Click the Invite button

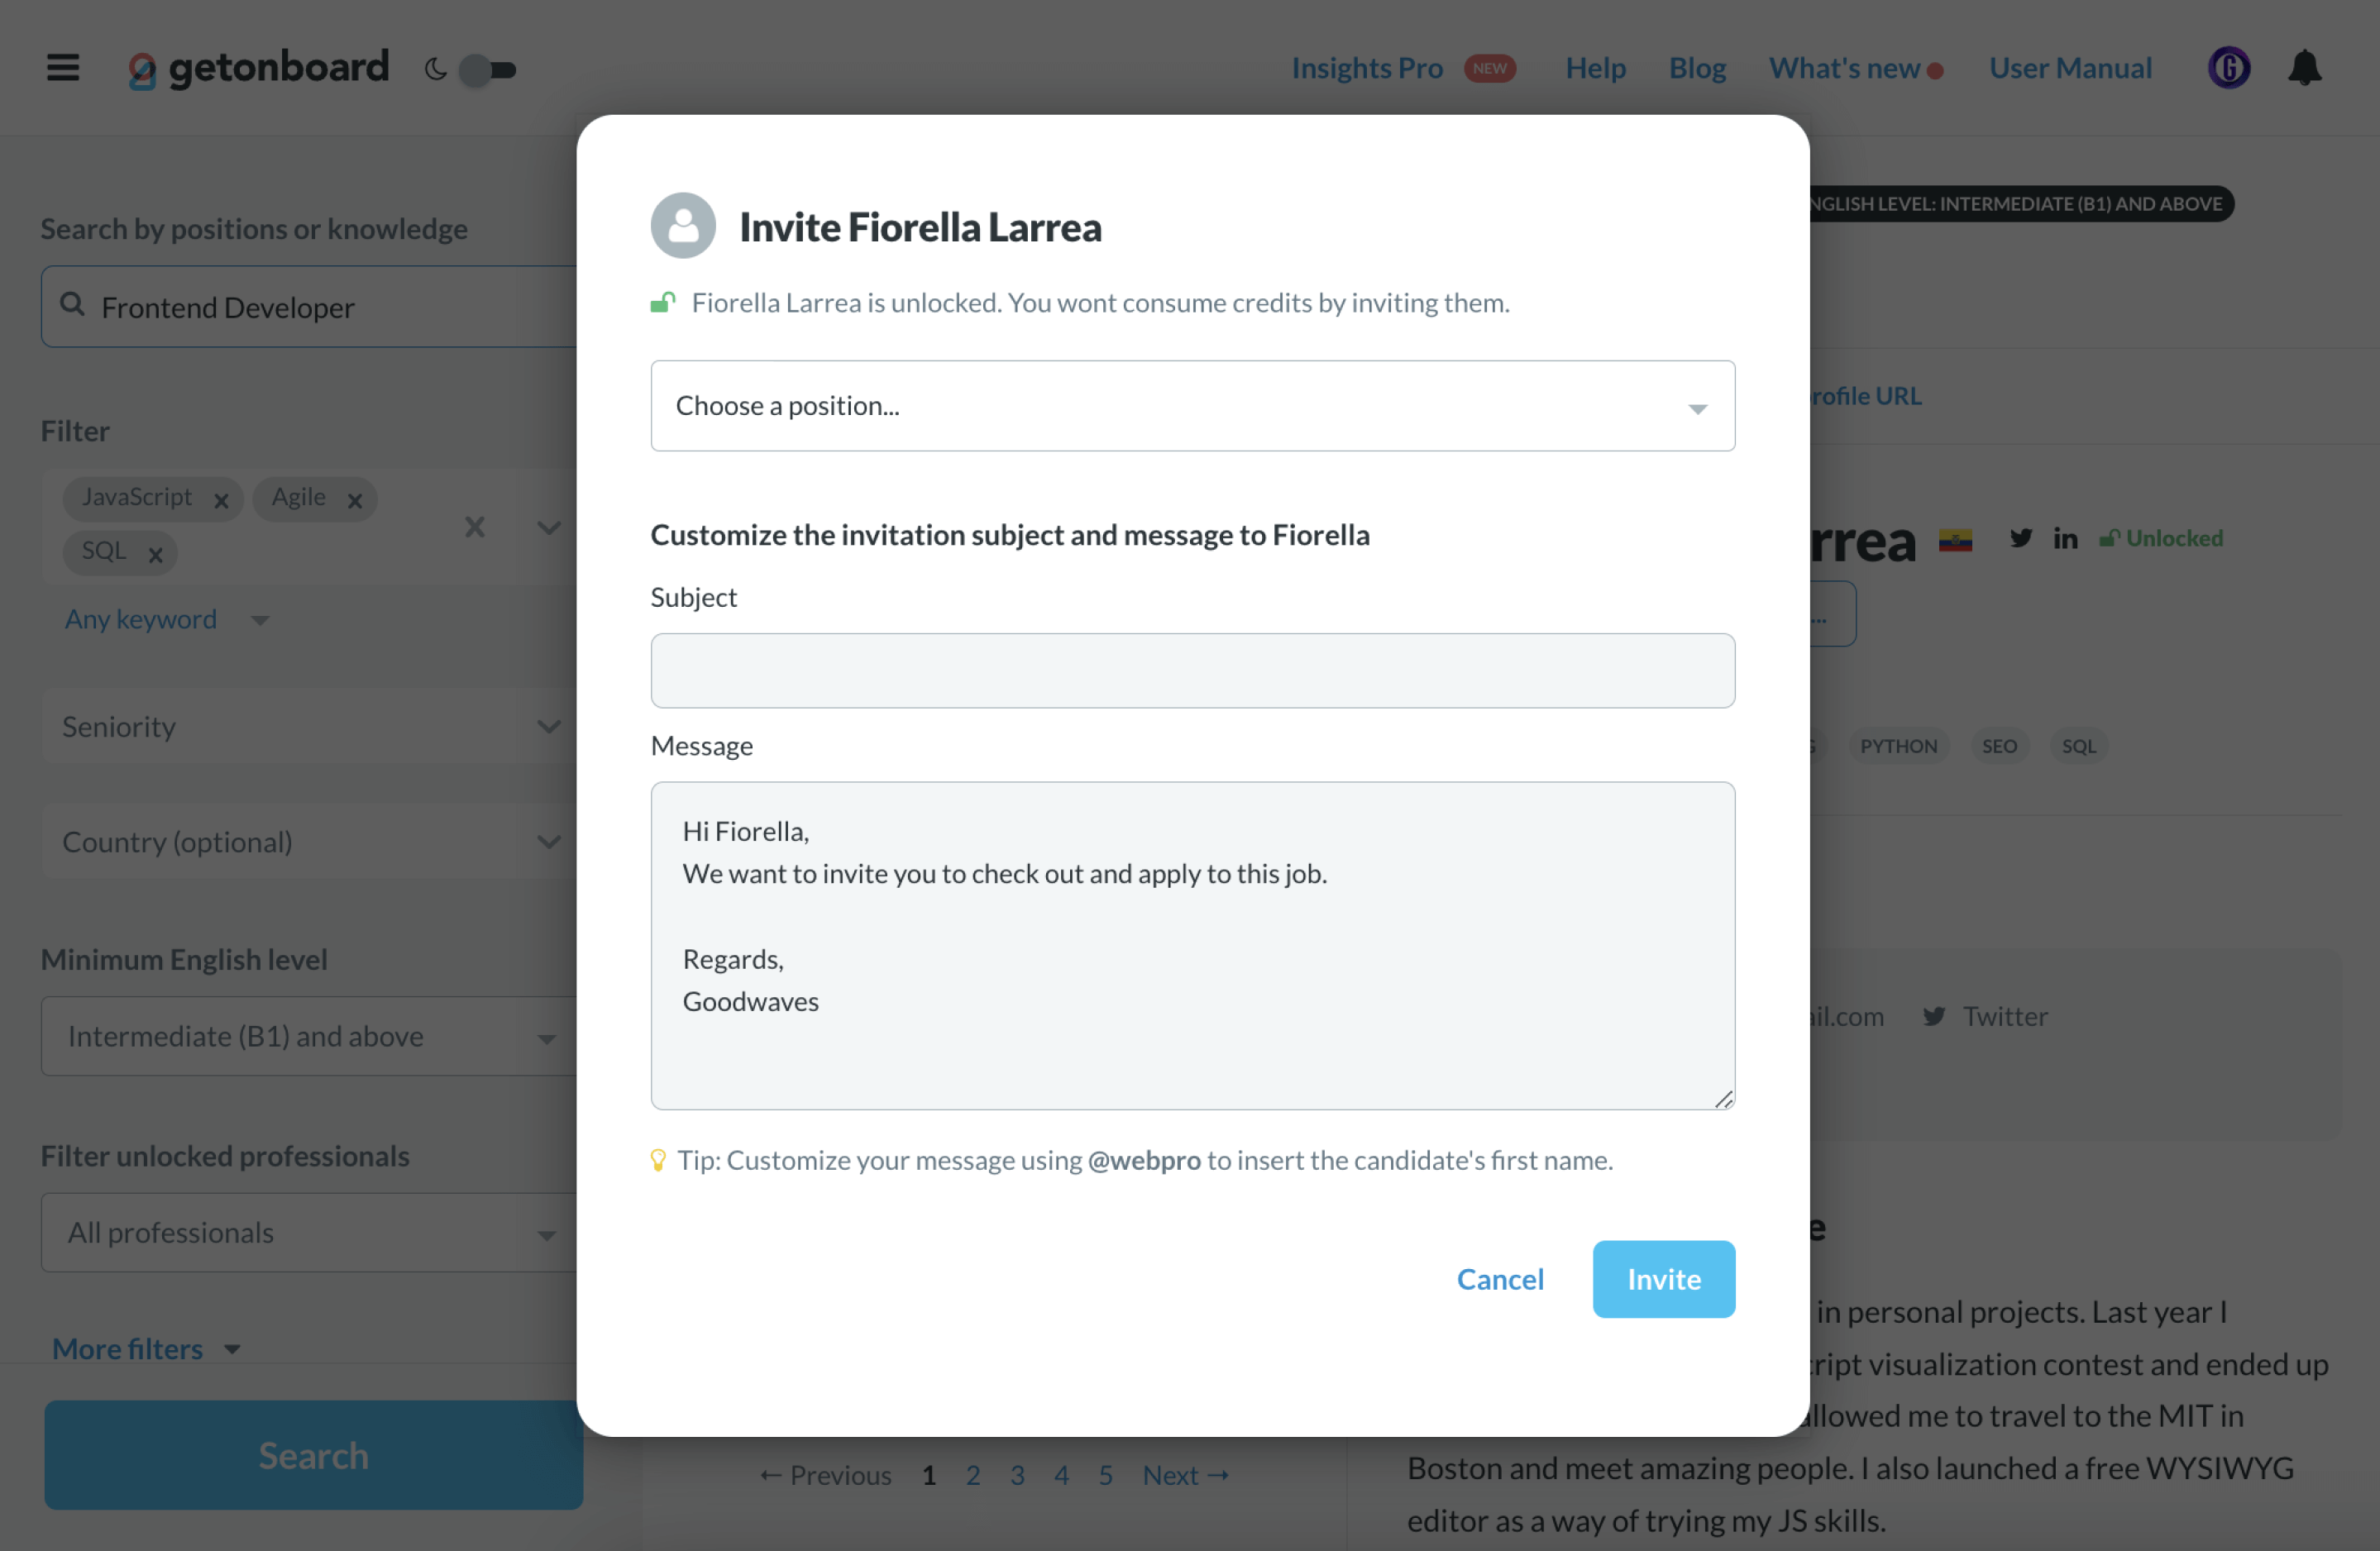click(1663, 1278)
